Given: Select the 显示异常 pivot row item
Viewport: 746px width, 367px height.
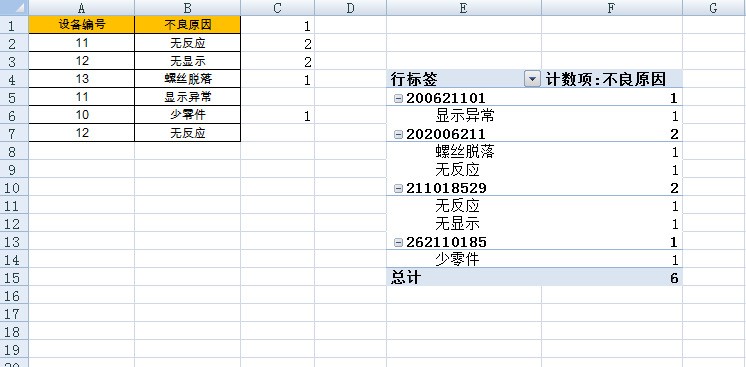Looking at the screenshot, I should (464, 116).
